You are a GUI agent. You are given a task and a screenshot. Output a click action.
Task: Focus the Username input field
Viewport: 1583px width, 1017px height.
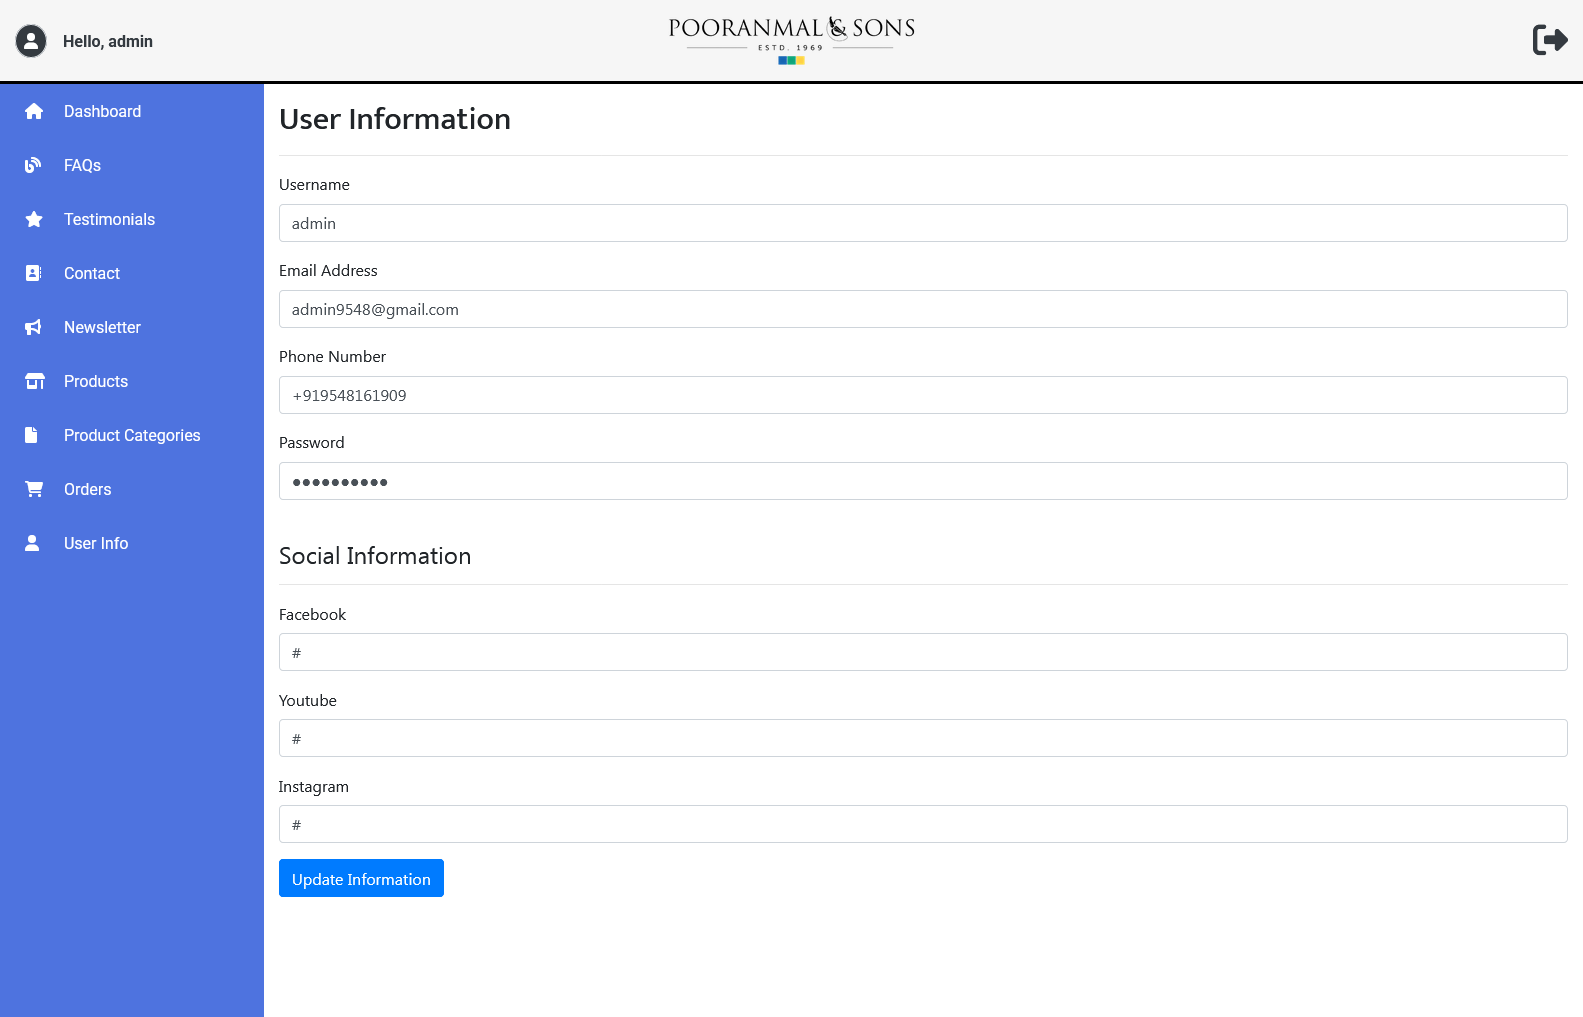click(x=922, y=223)
